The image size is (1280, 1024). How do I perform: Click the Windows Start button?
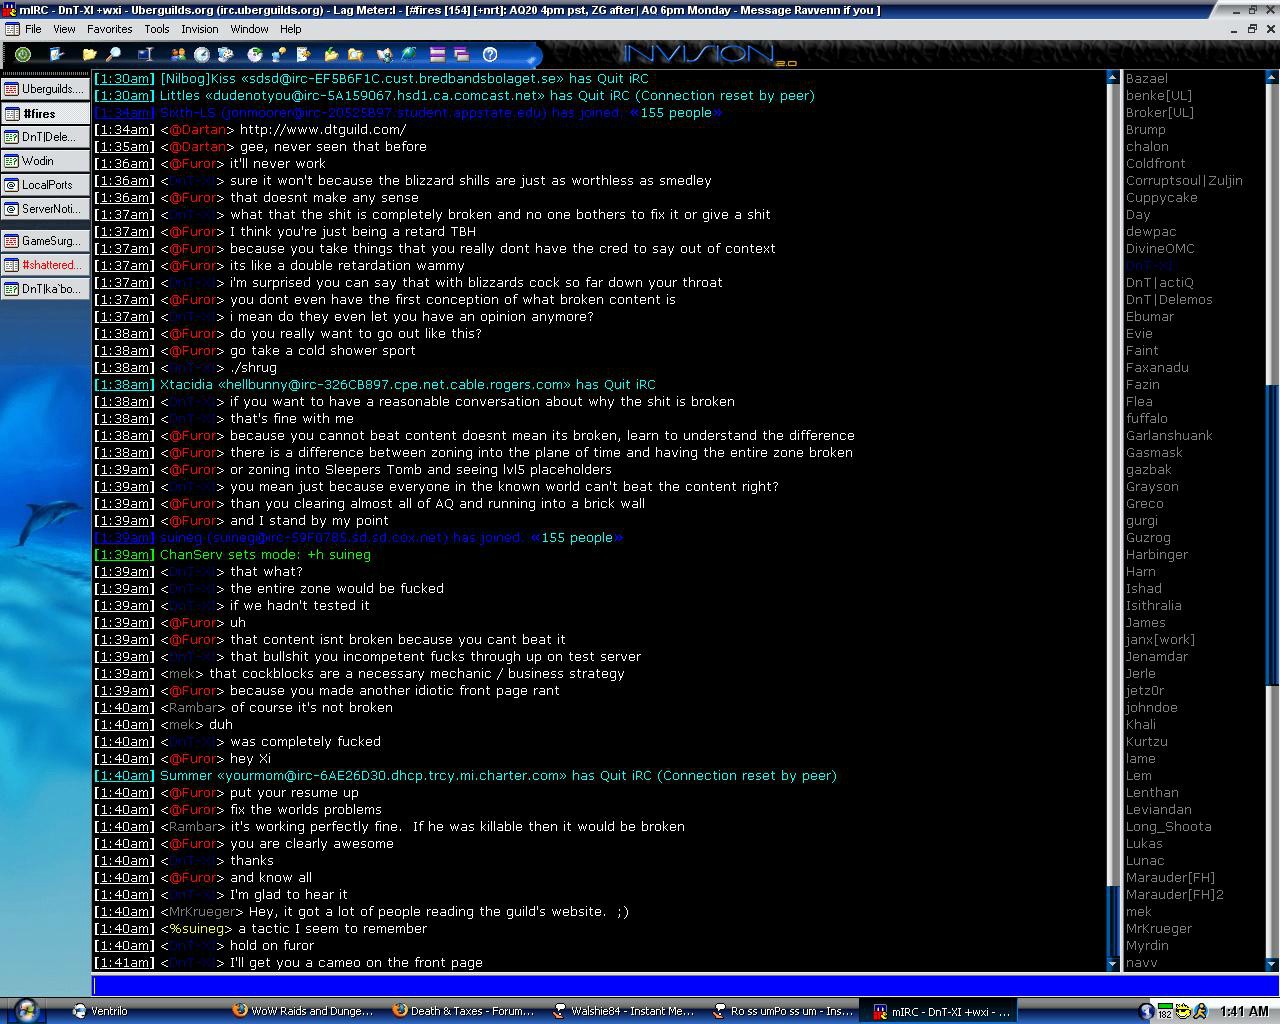pos(26,1010)
